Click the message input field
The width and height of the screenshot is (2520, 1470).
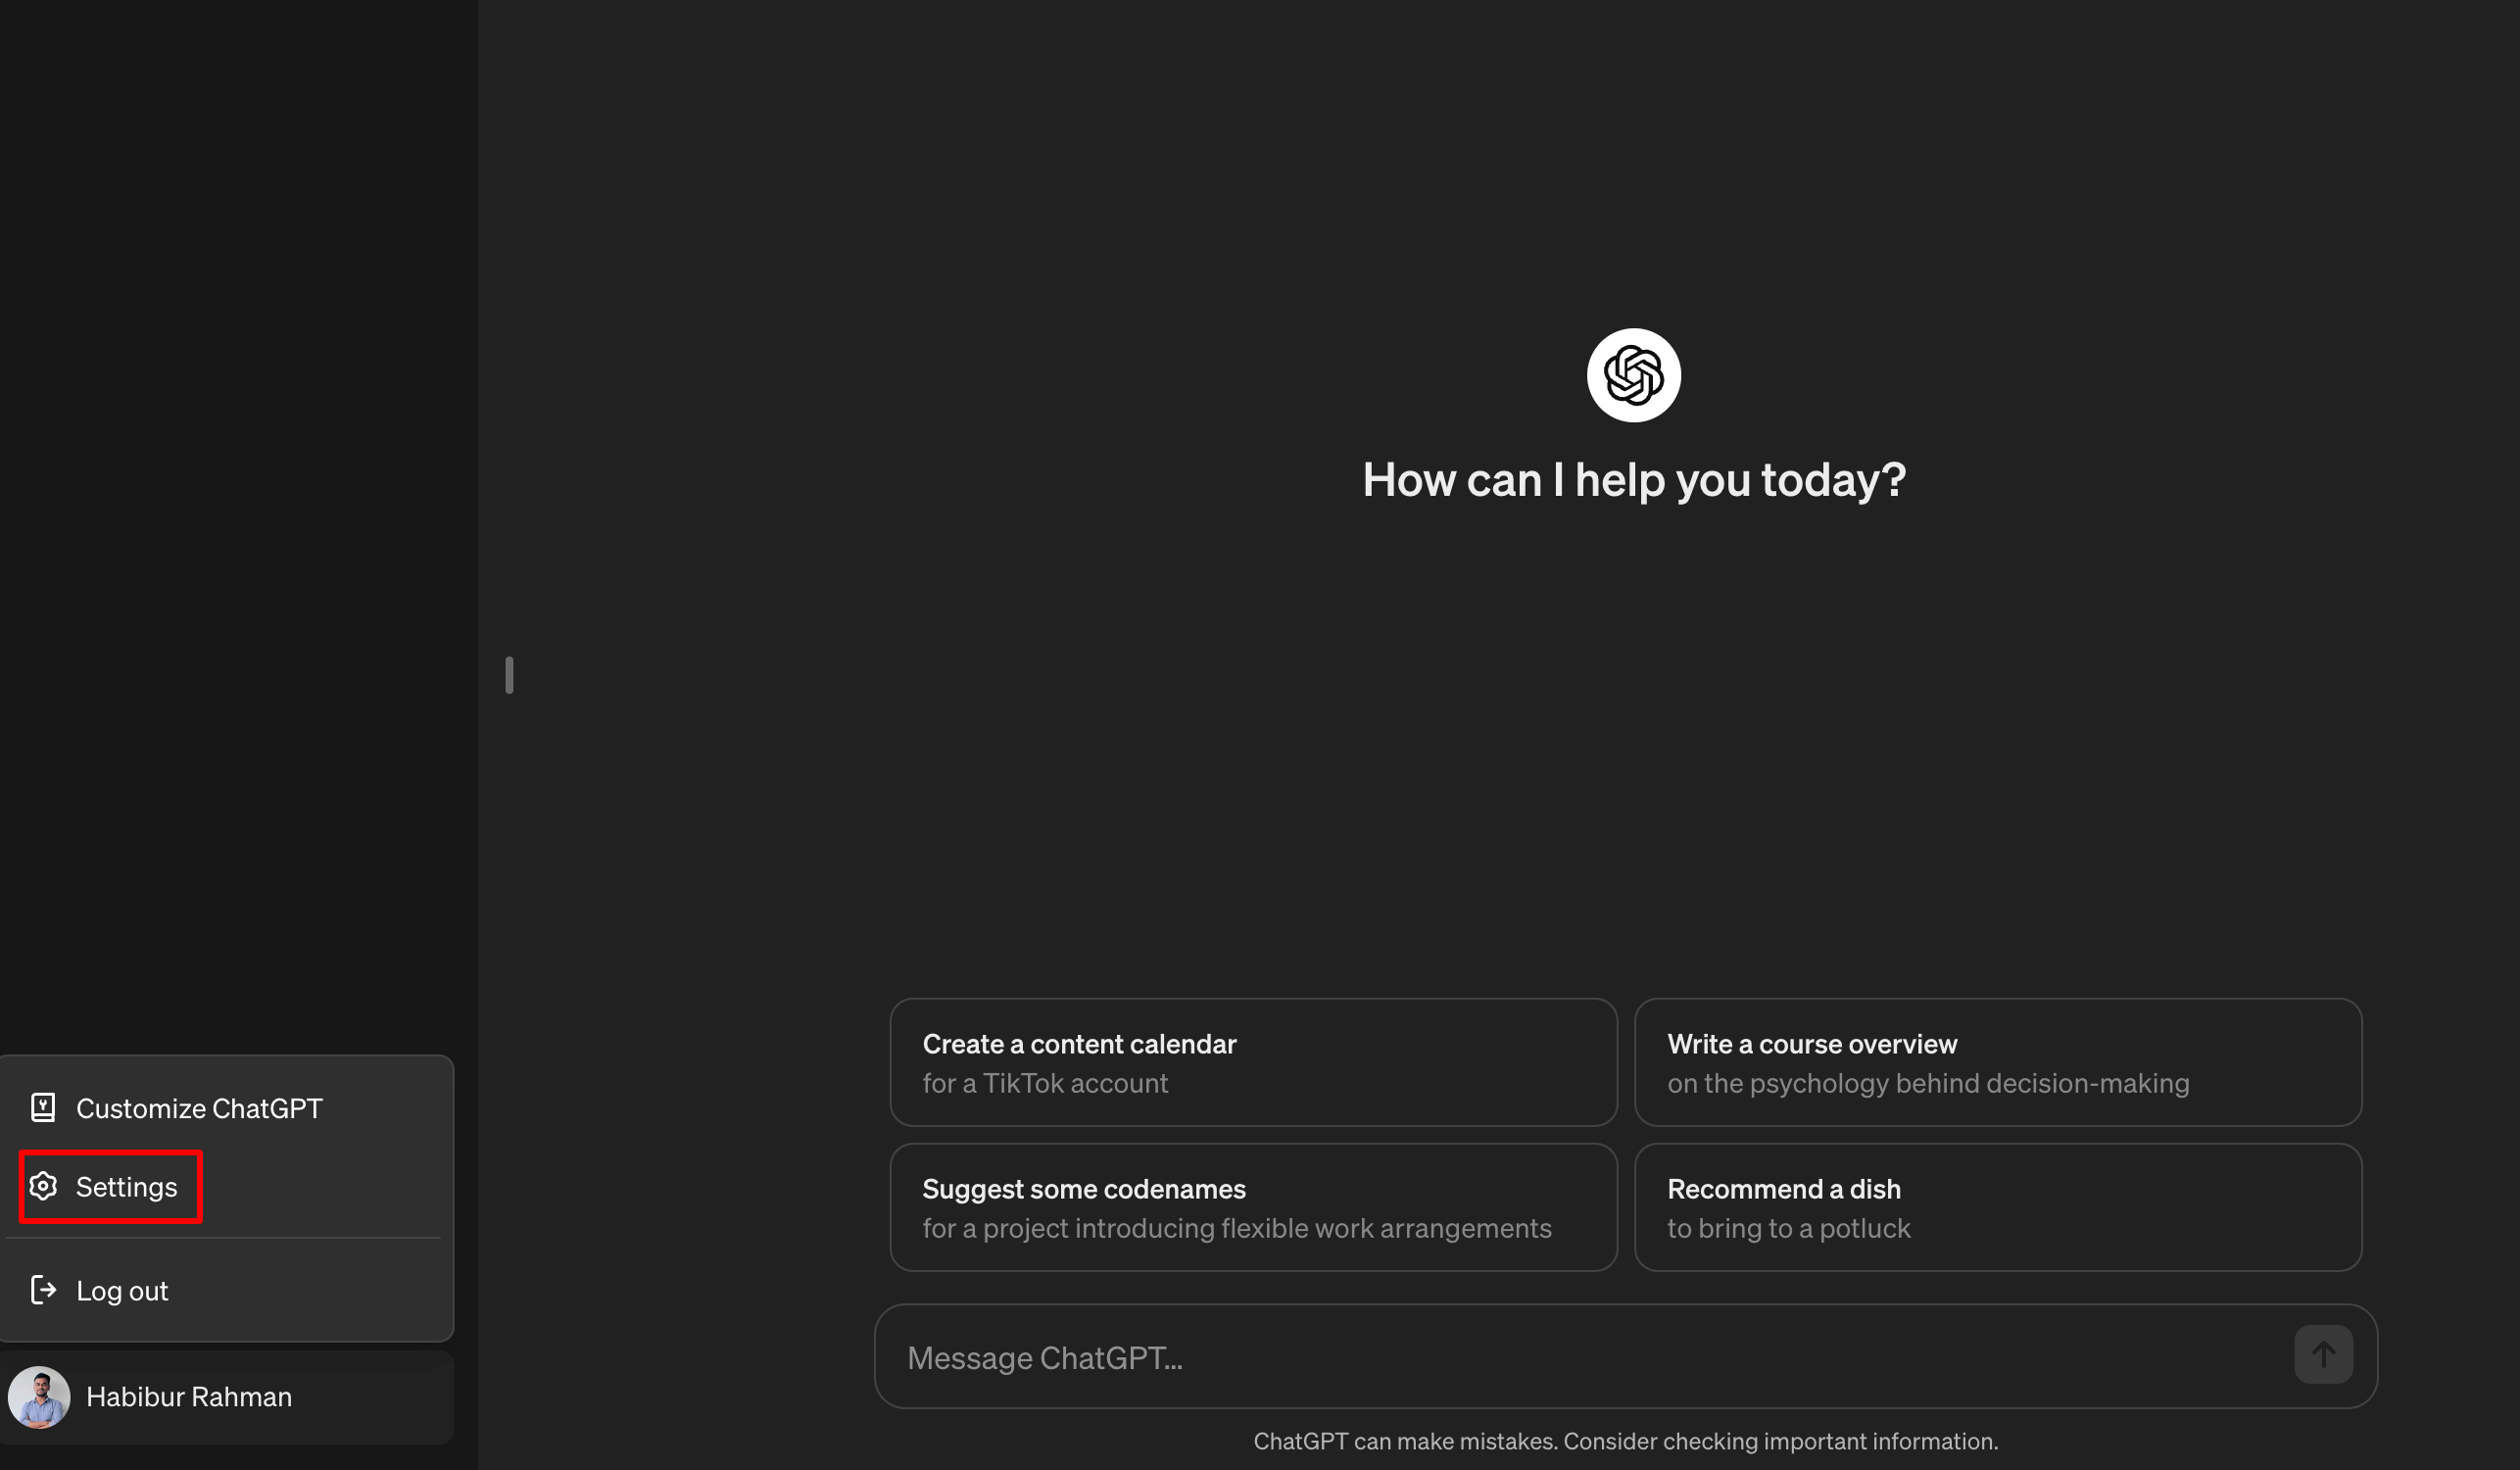tap(1626, 1356)
